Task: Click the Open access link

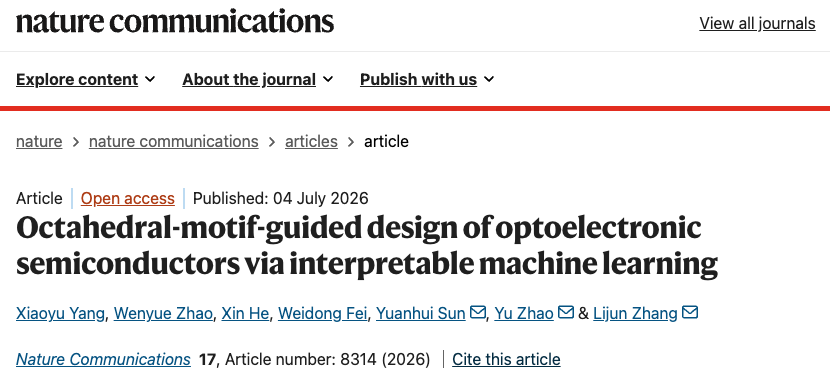Action: pyautogui.click(x=128, y=198)
